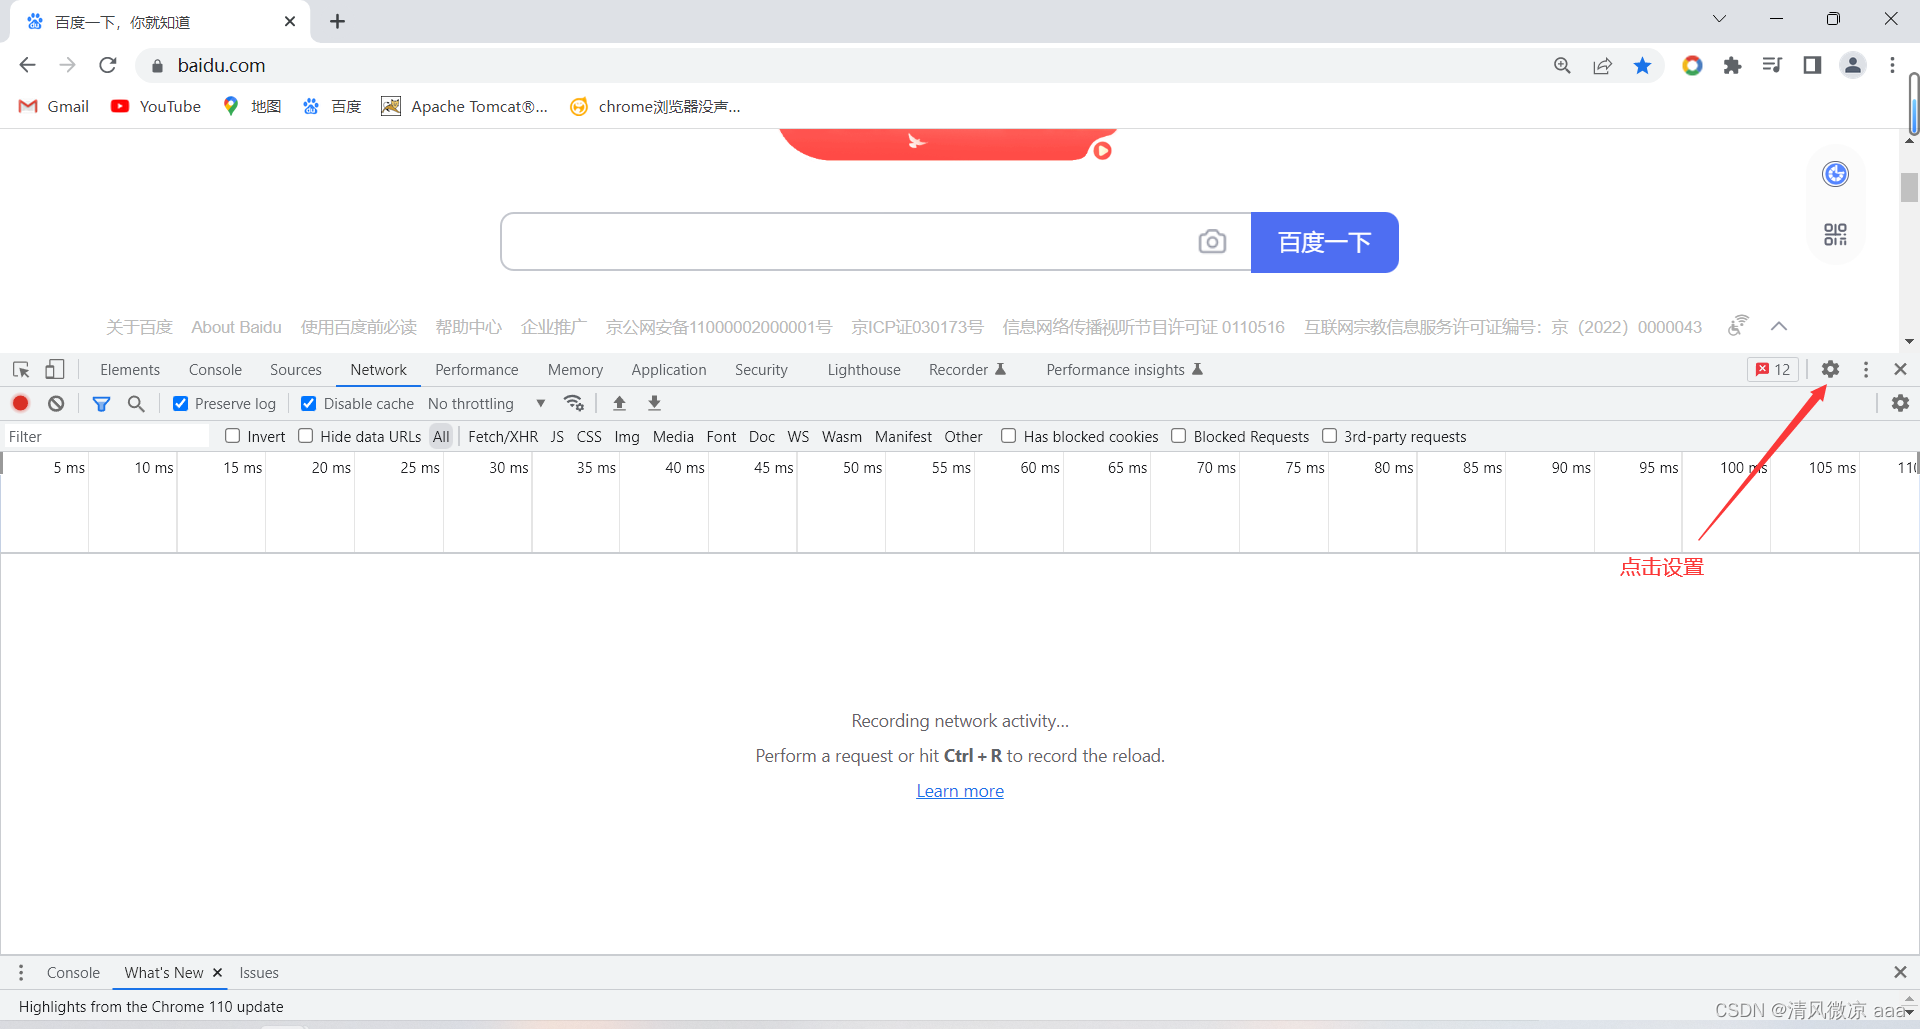Click the bookmark star icon
Screen dimensions: 1920x1029
[x=1642, y=65]
